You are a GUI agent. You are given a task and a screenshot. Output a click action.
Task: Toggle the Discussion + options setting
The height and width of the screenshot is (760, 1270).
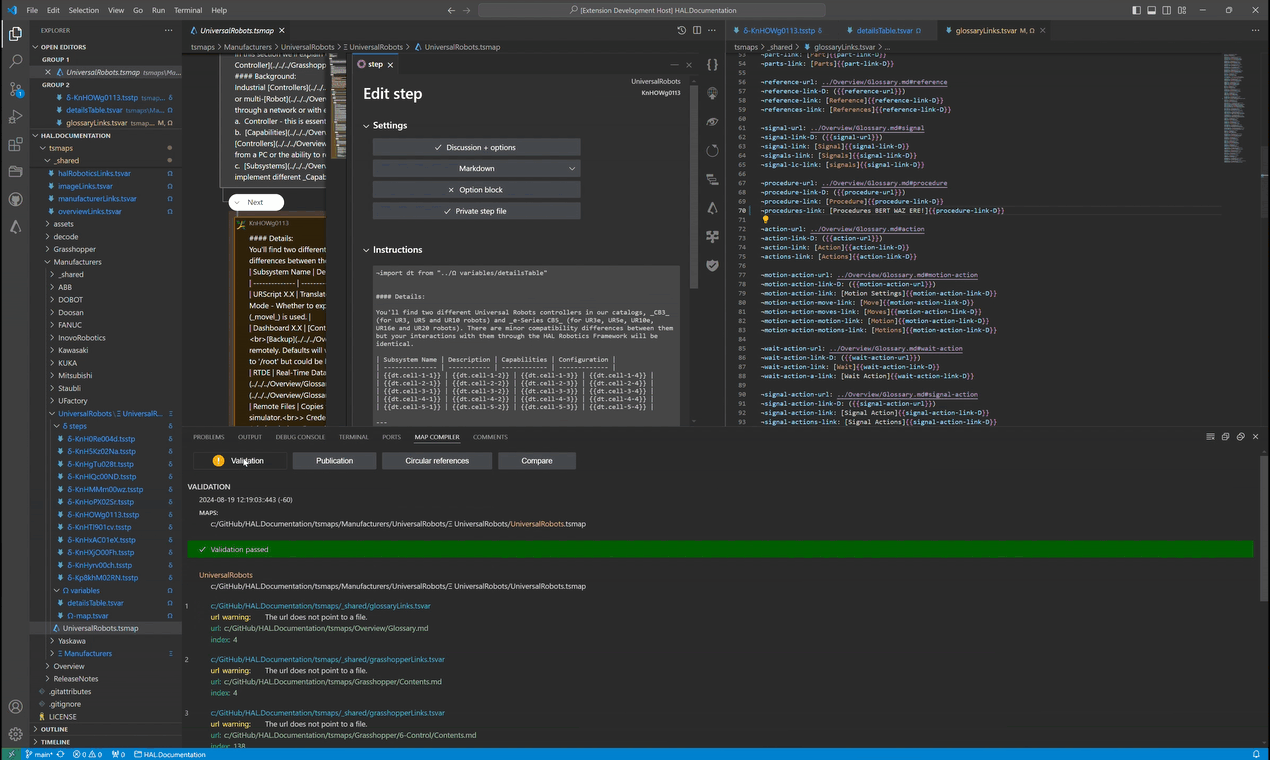tap(477, 147)
